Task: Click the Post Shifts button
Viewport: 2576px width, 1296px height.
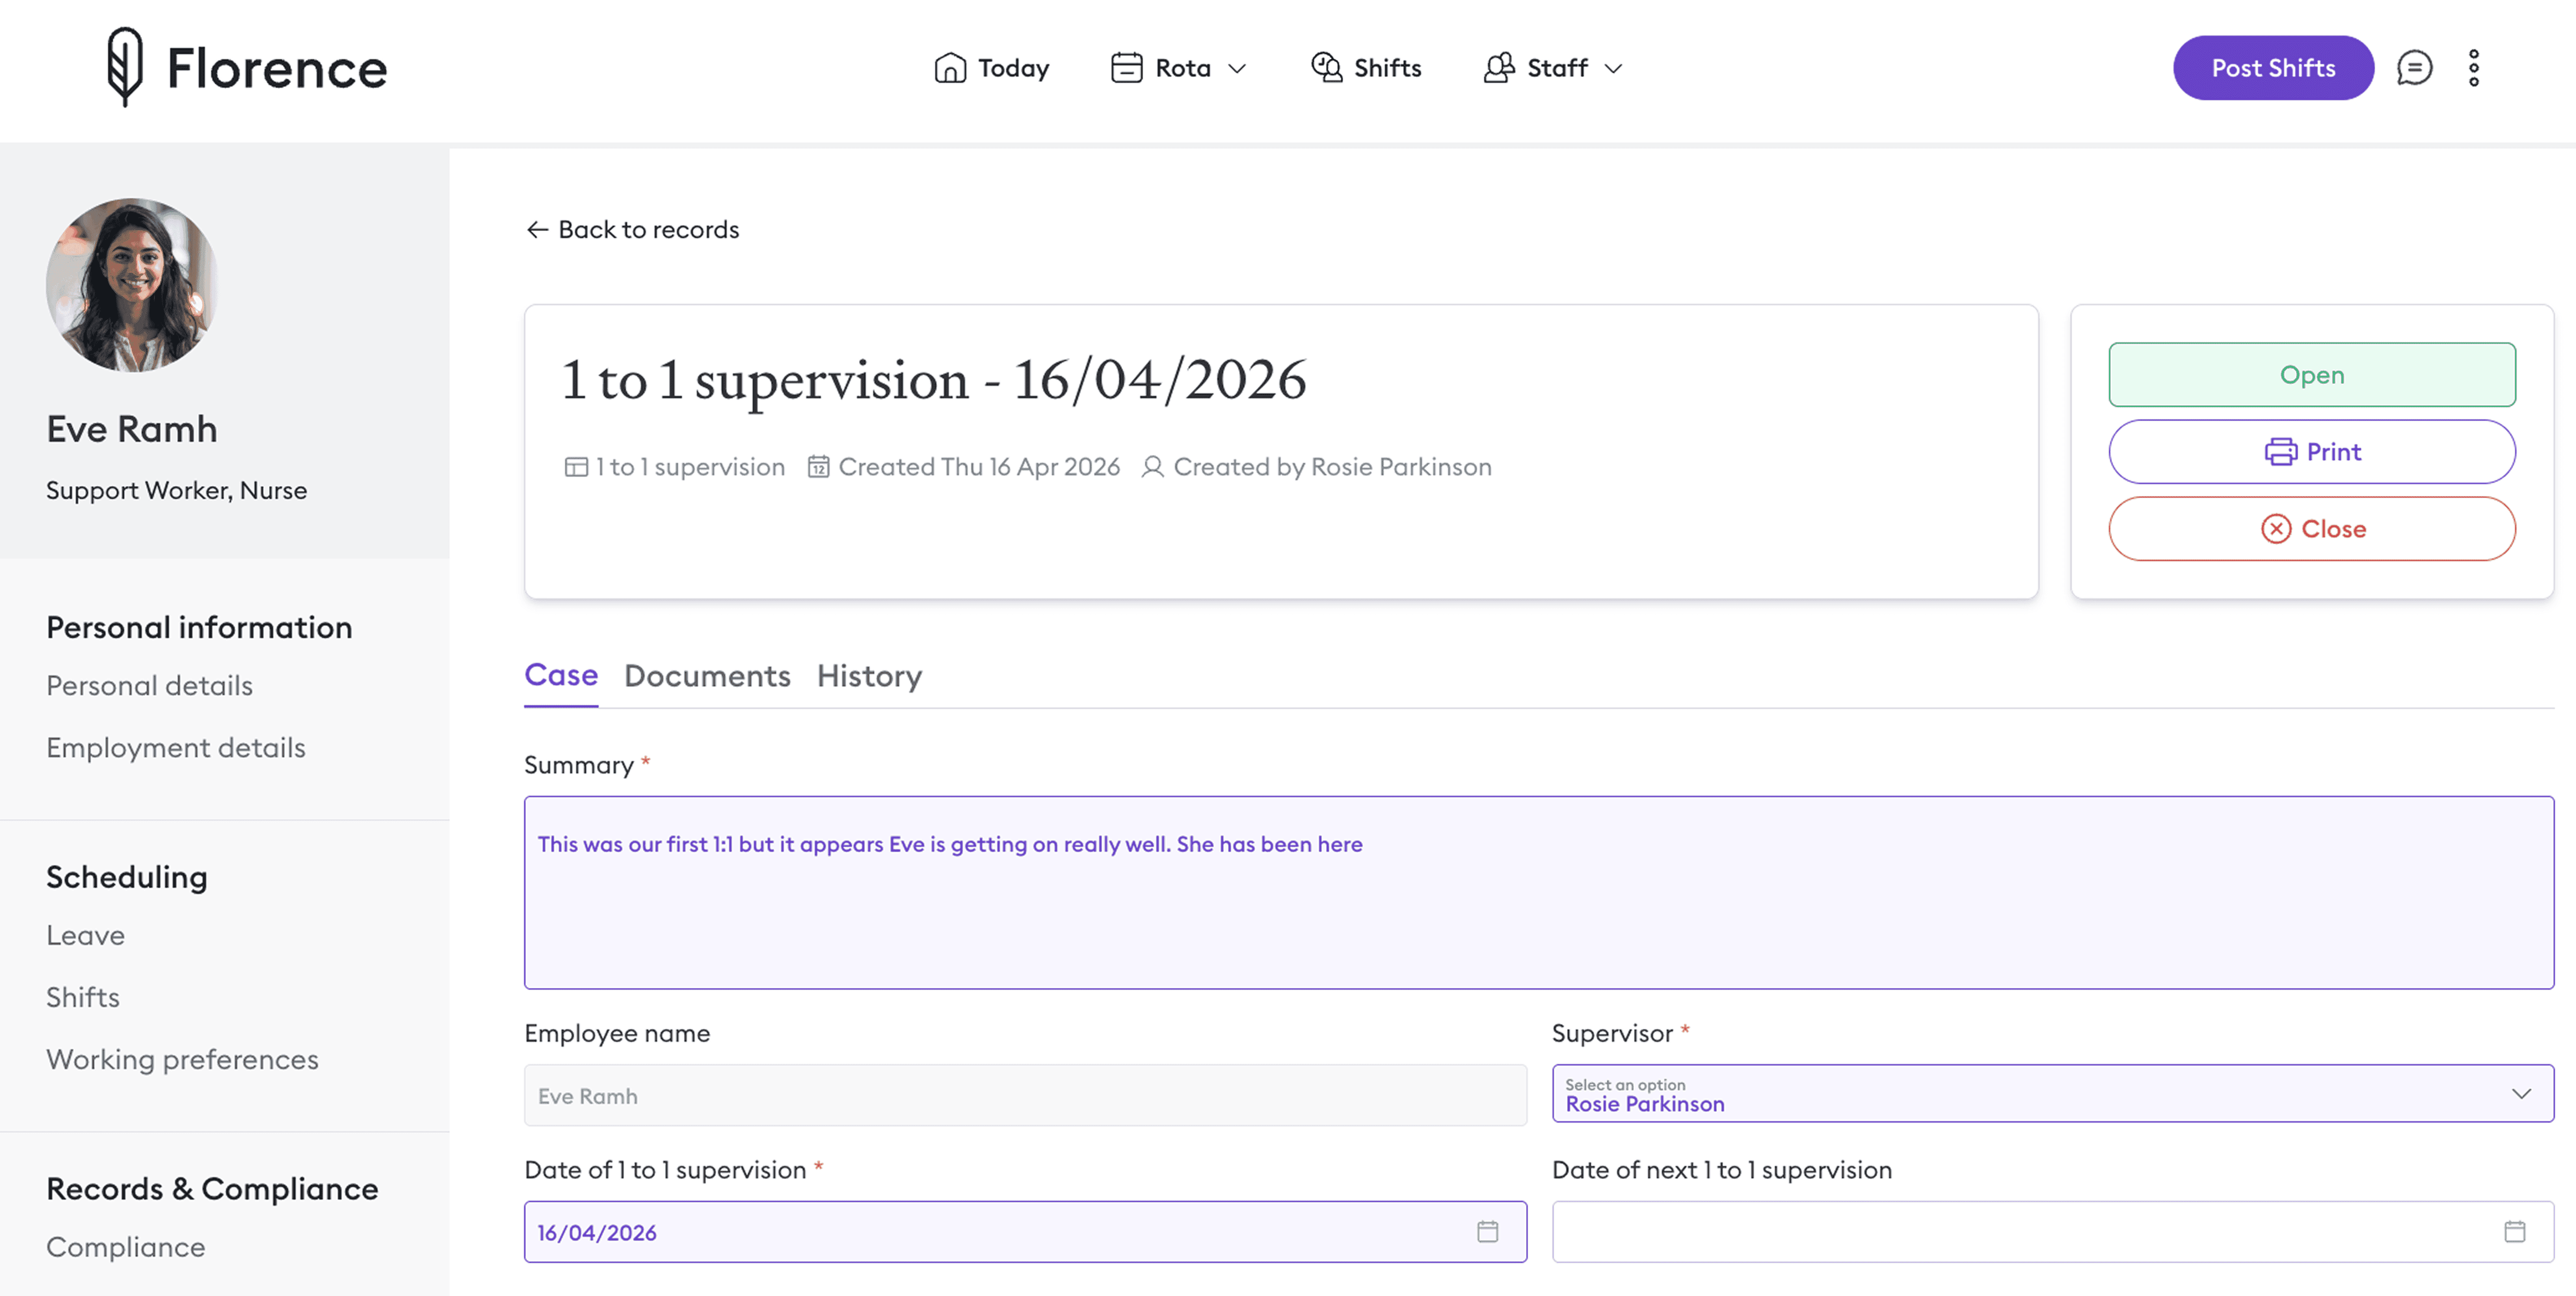Action: (x=2272, y=68)
